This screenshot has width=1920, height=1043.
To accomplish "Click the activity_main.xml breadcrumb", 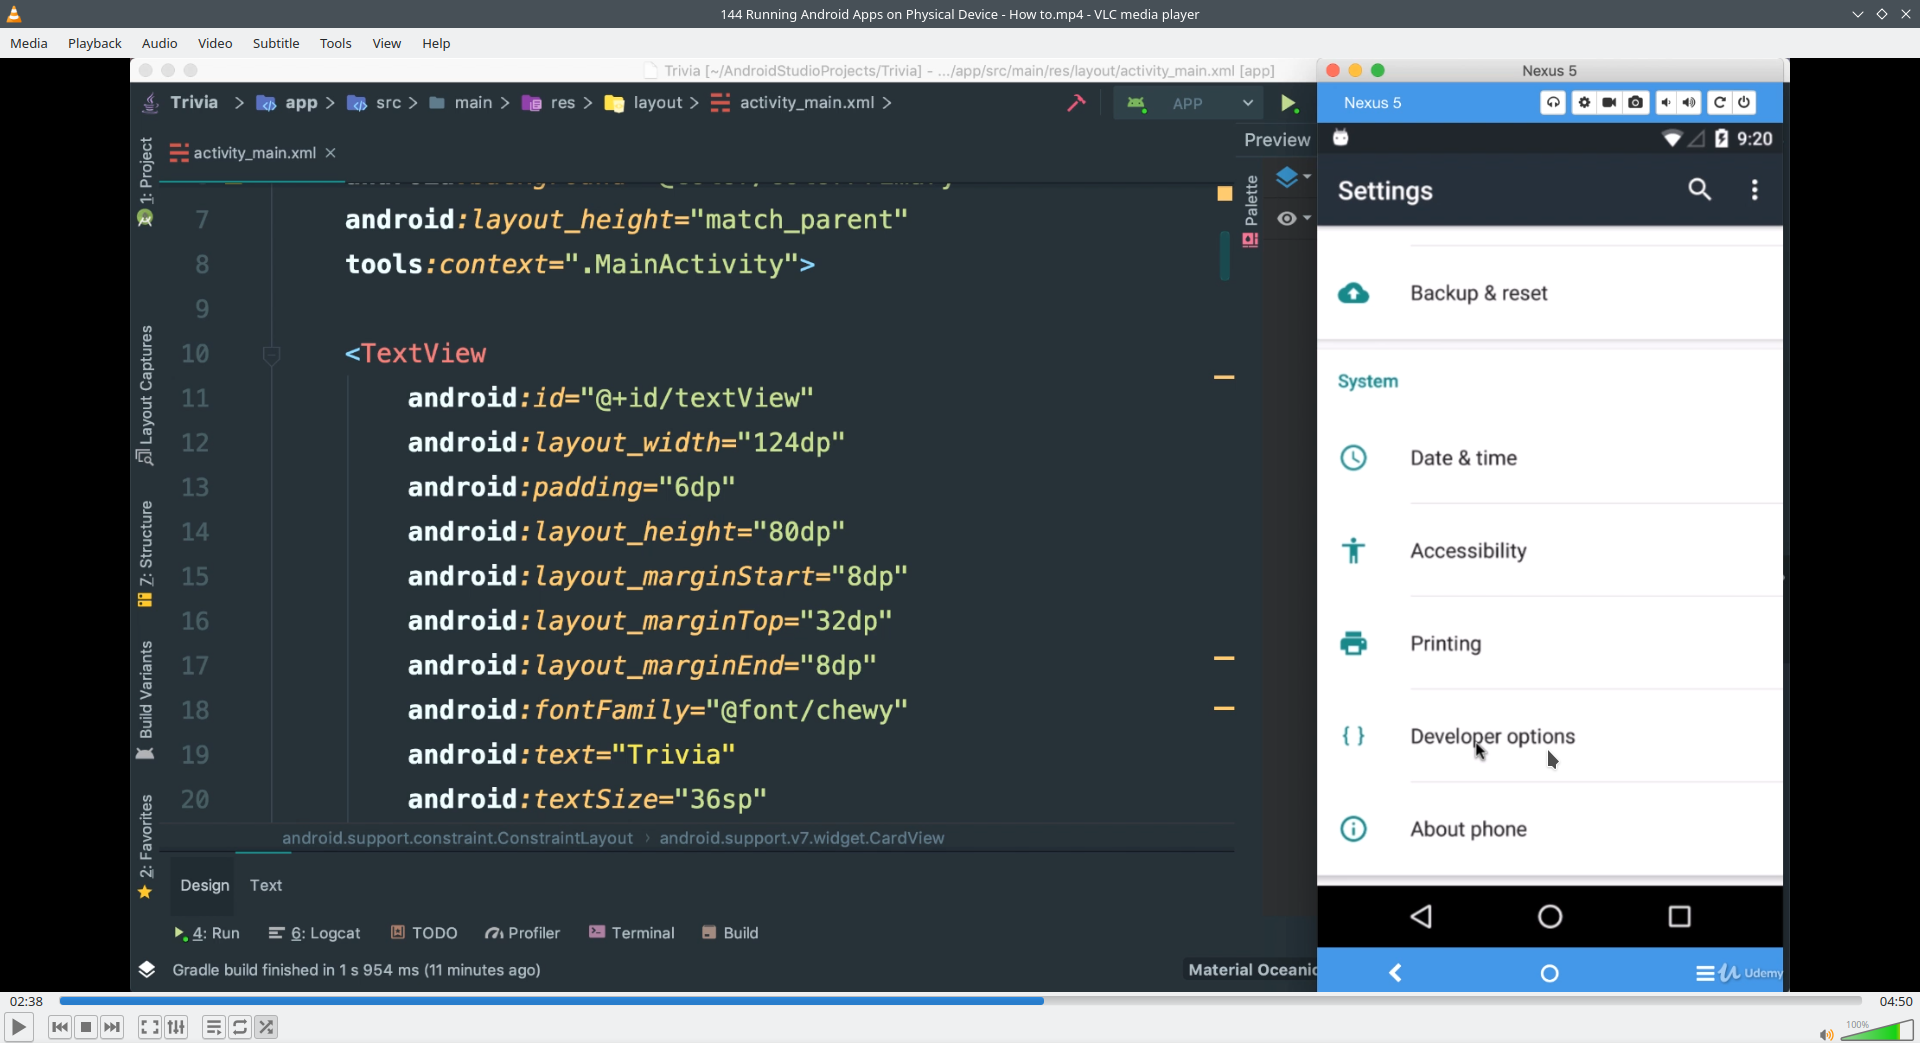I will point(793,102).
